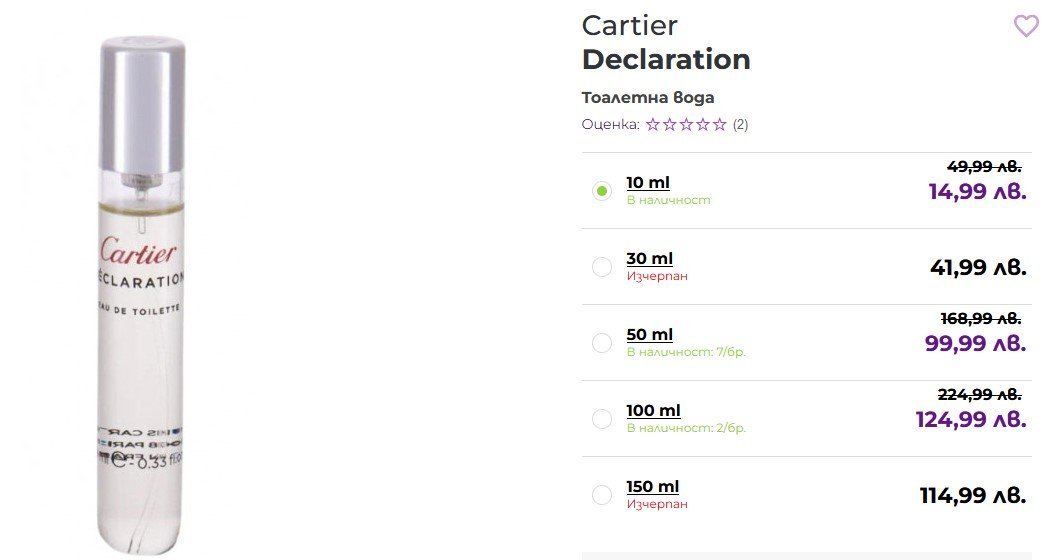Click the "100 ml" size label
Viewport: 1057px width, 560px height.
point(653,410)
